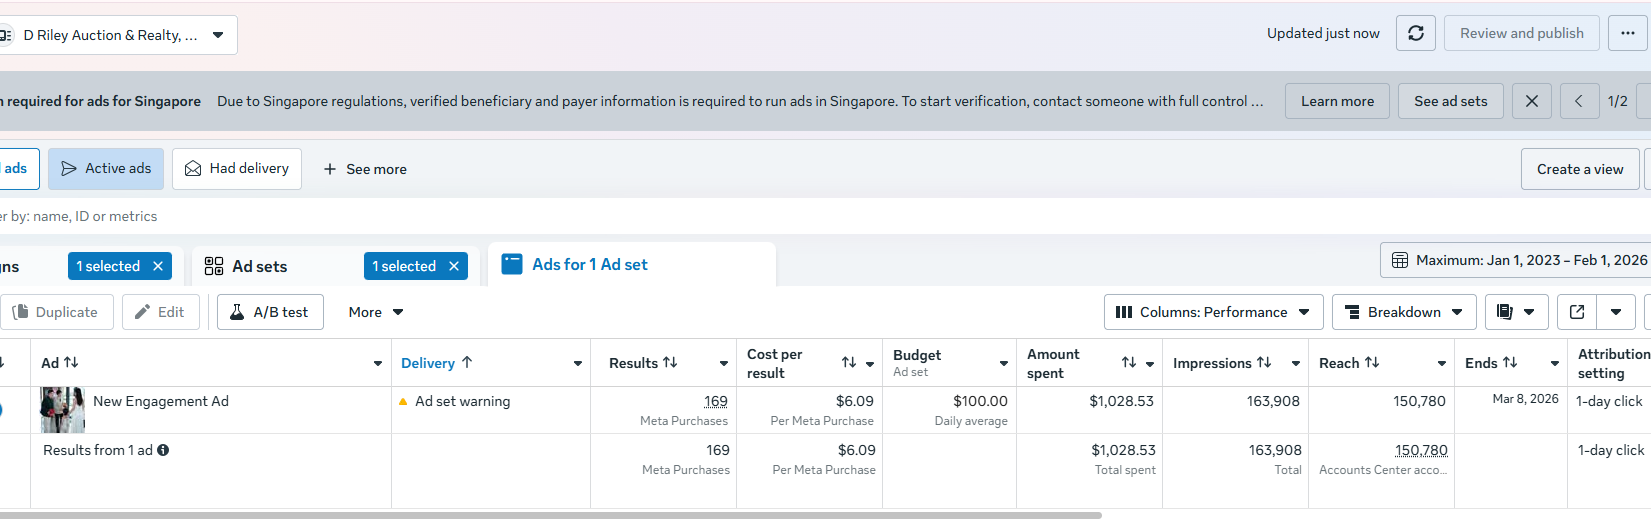Select the Active ads filter tab
Screen dimensions: 1651x525
click(x=106, y=169)
